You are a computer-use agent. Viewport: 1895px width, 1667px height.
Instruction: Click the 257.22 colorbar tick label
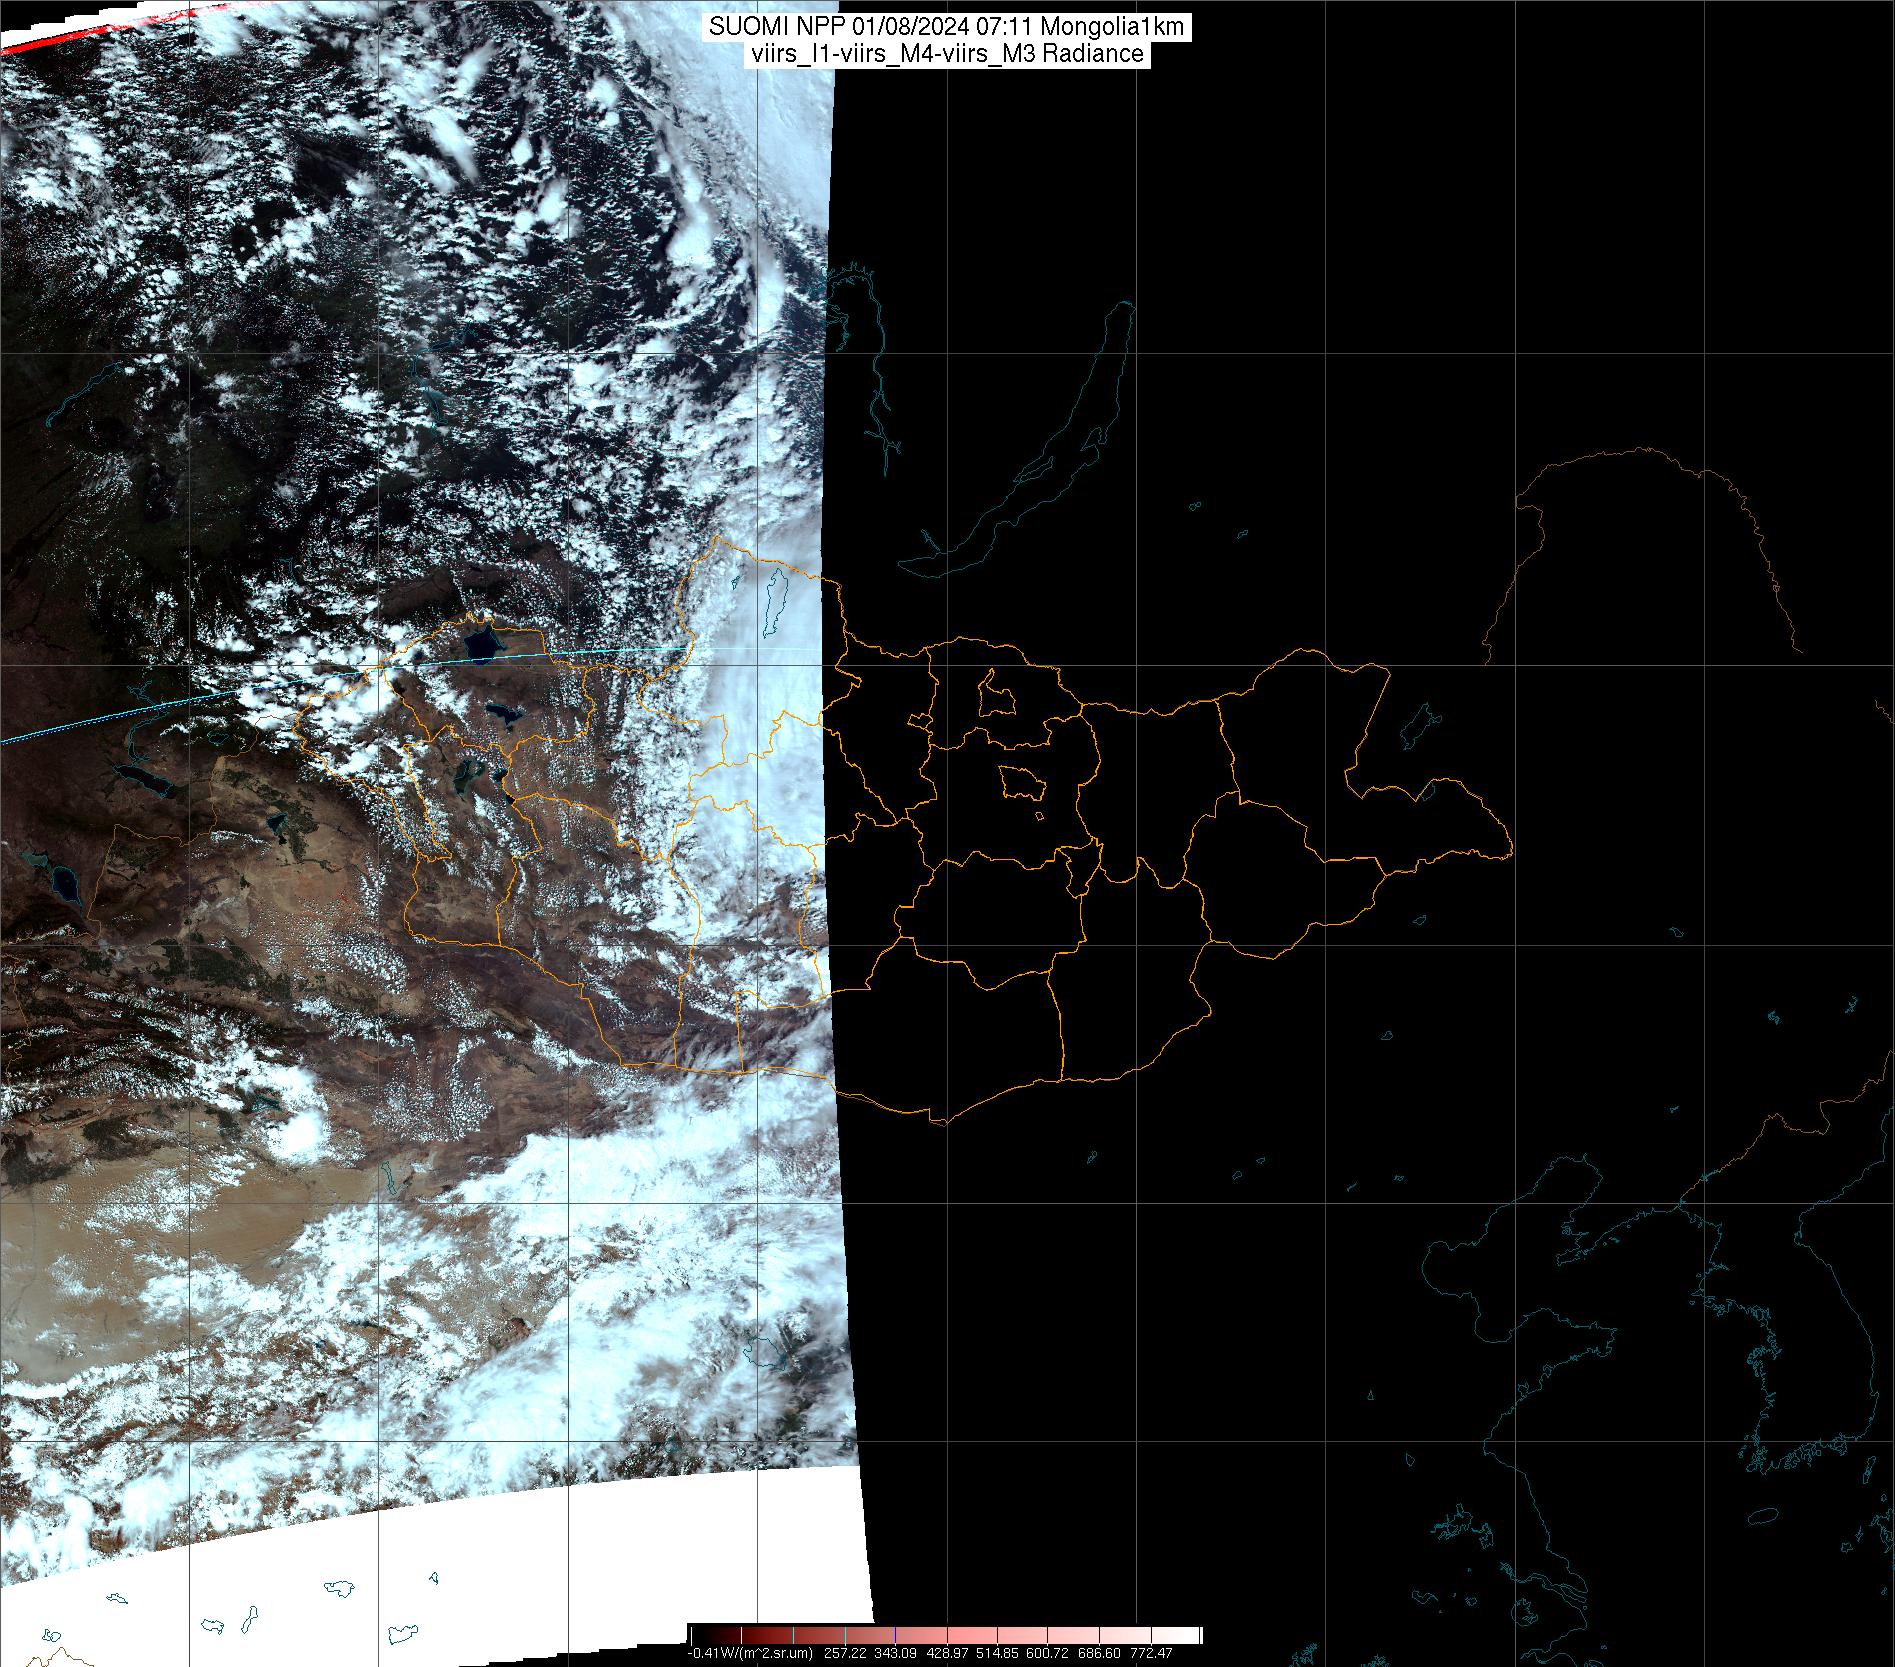[845, 1653]
